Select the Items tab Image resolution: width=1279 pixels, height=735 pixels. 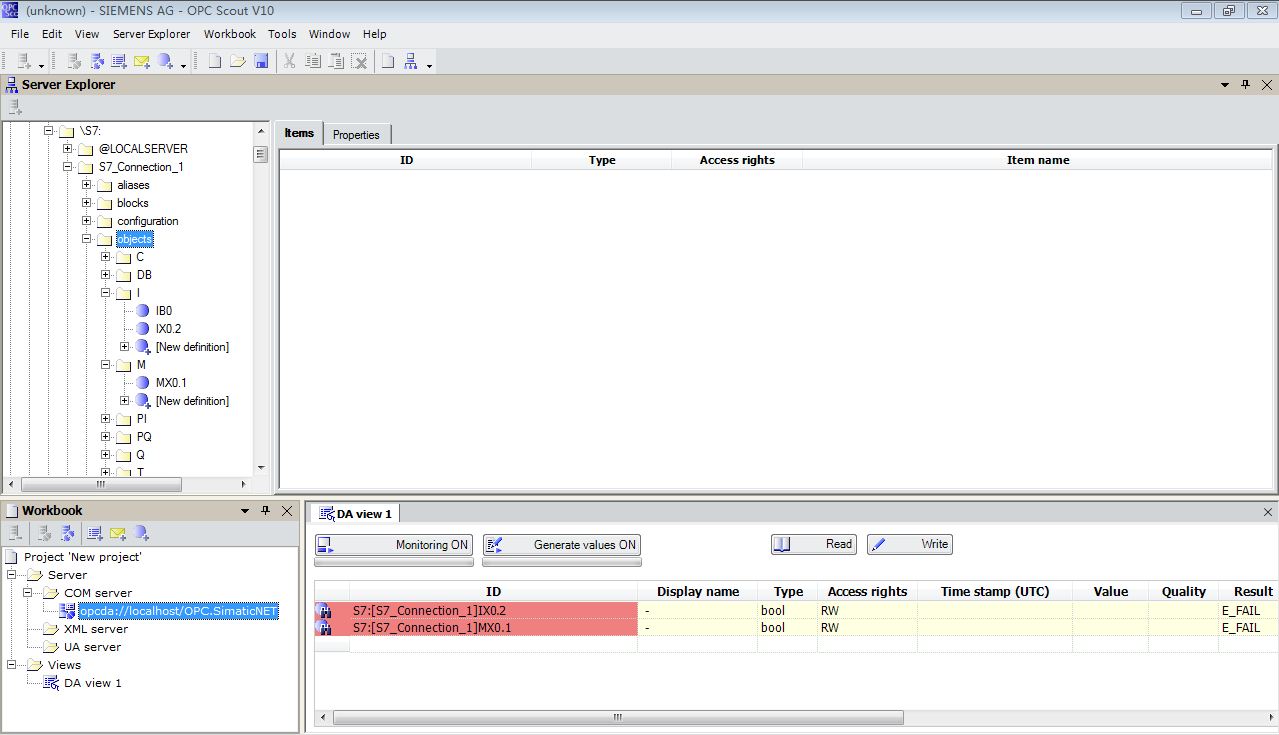pos(299,134)
